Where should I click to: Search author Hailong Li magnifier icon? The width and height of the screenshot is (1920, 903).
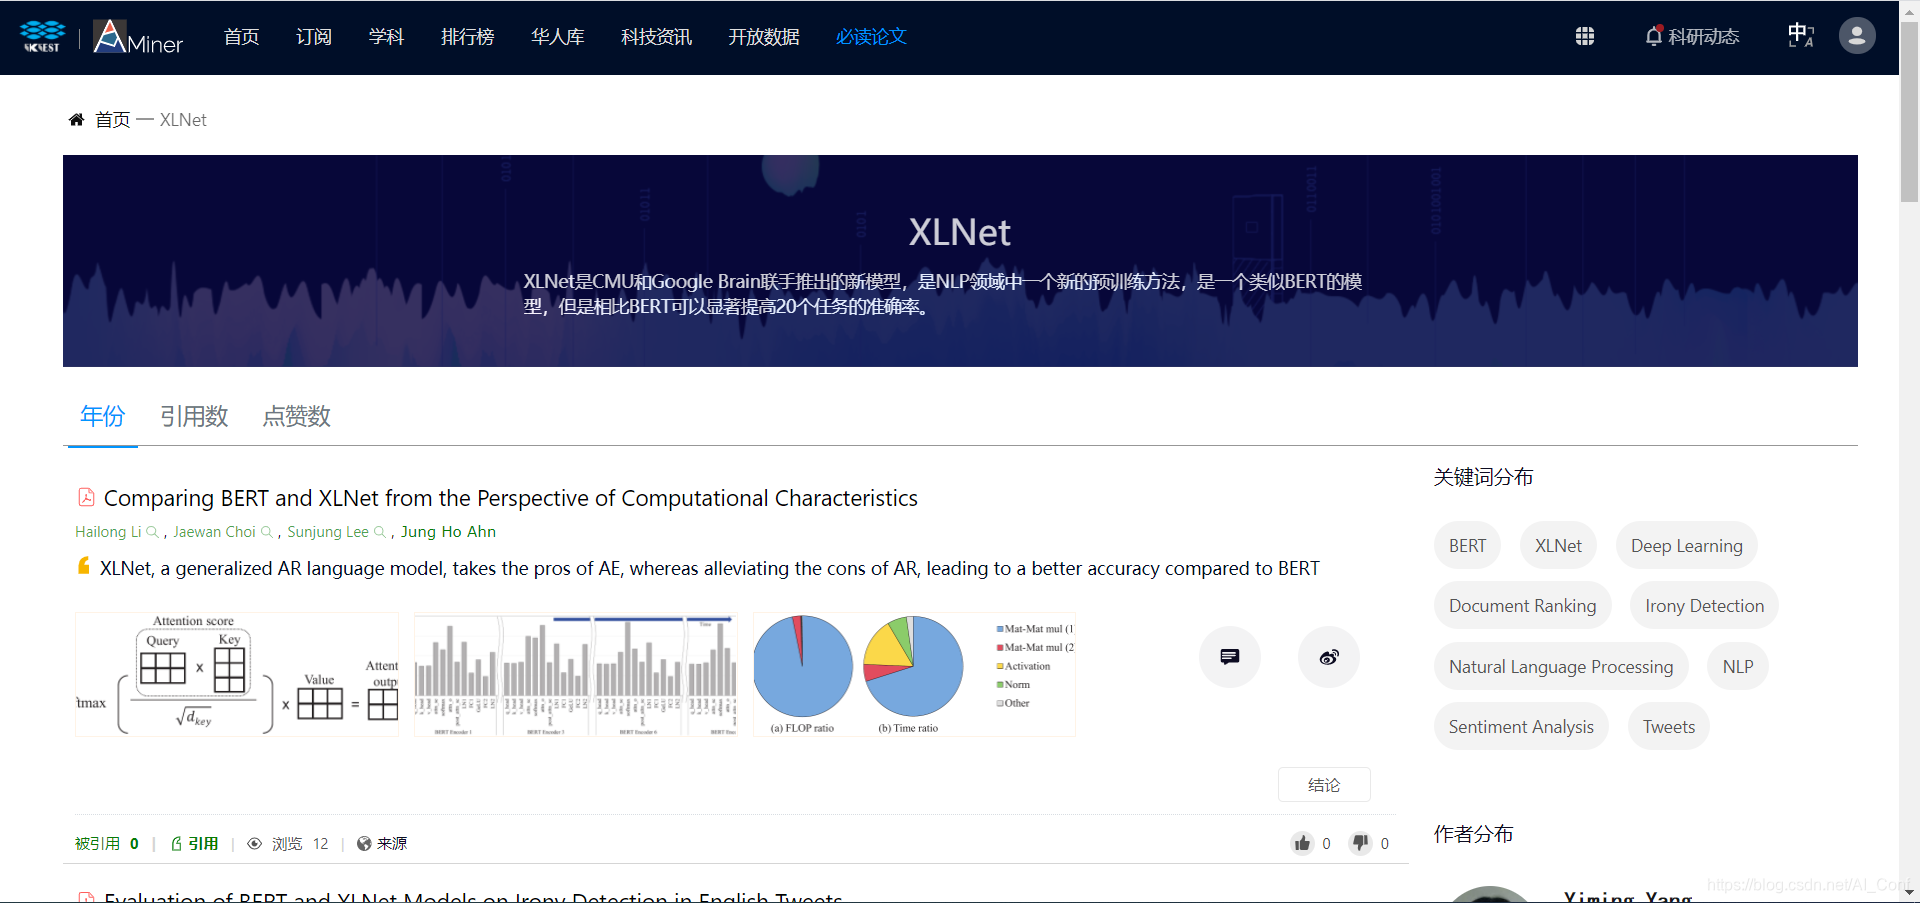tap(152, 532)
